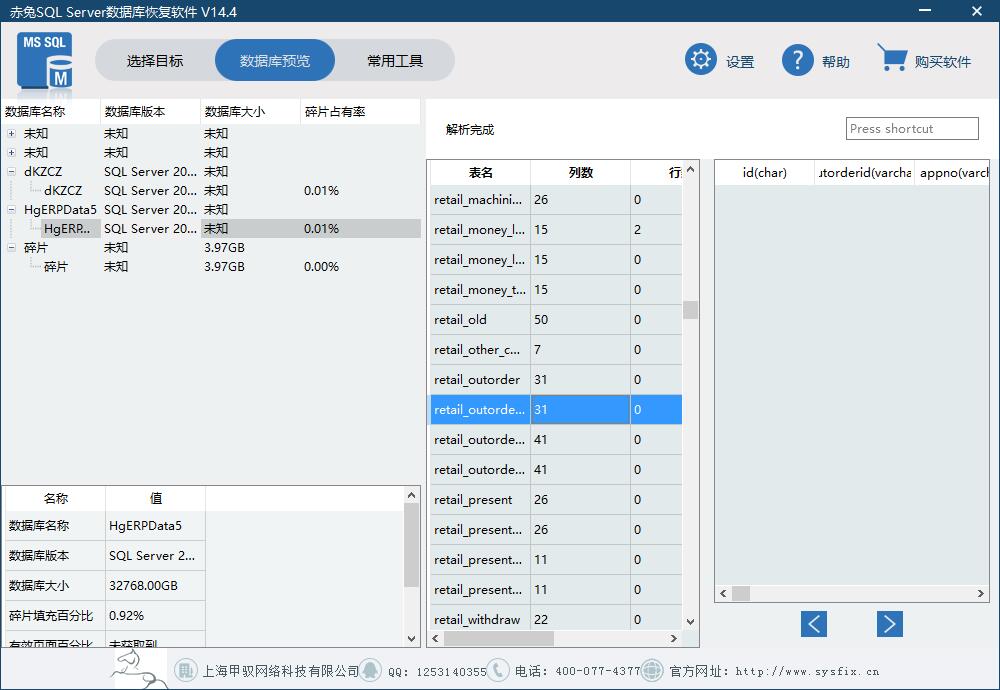Select the retail_other_c... table row
Viewport: 1000px width, 690px height.
pos(556,349)
